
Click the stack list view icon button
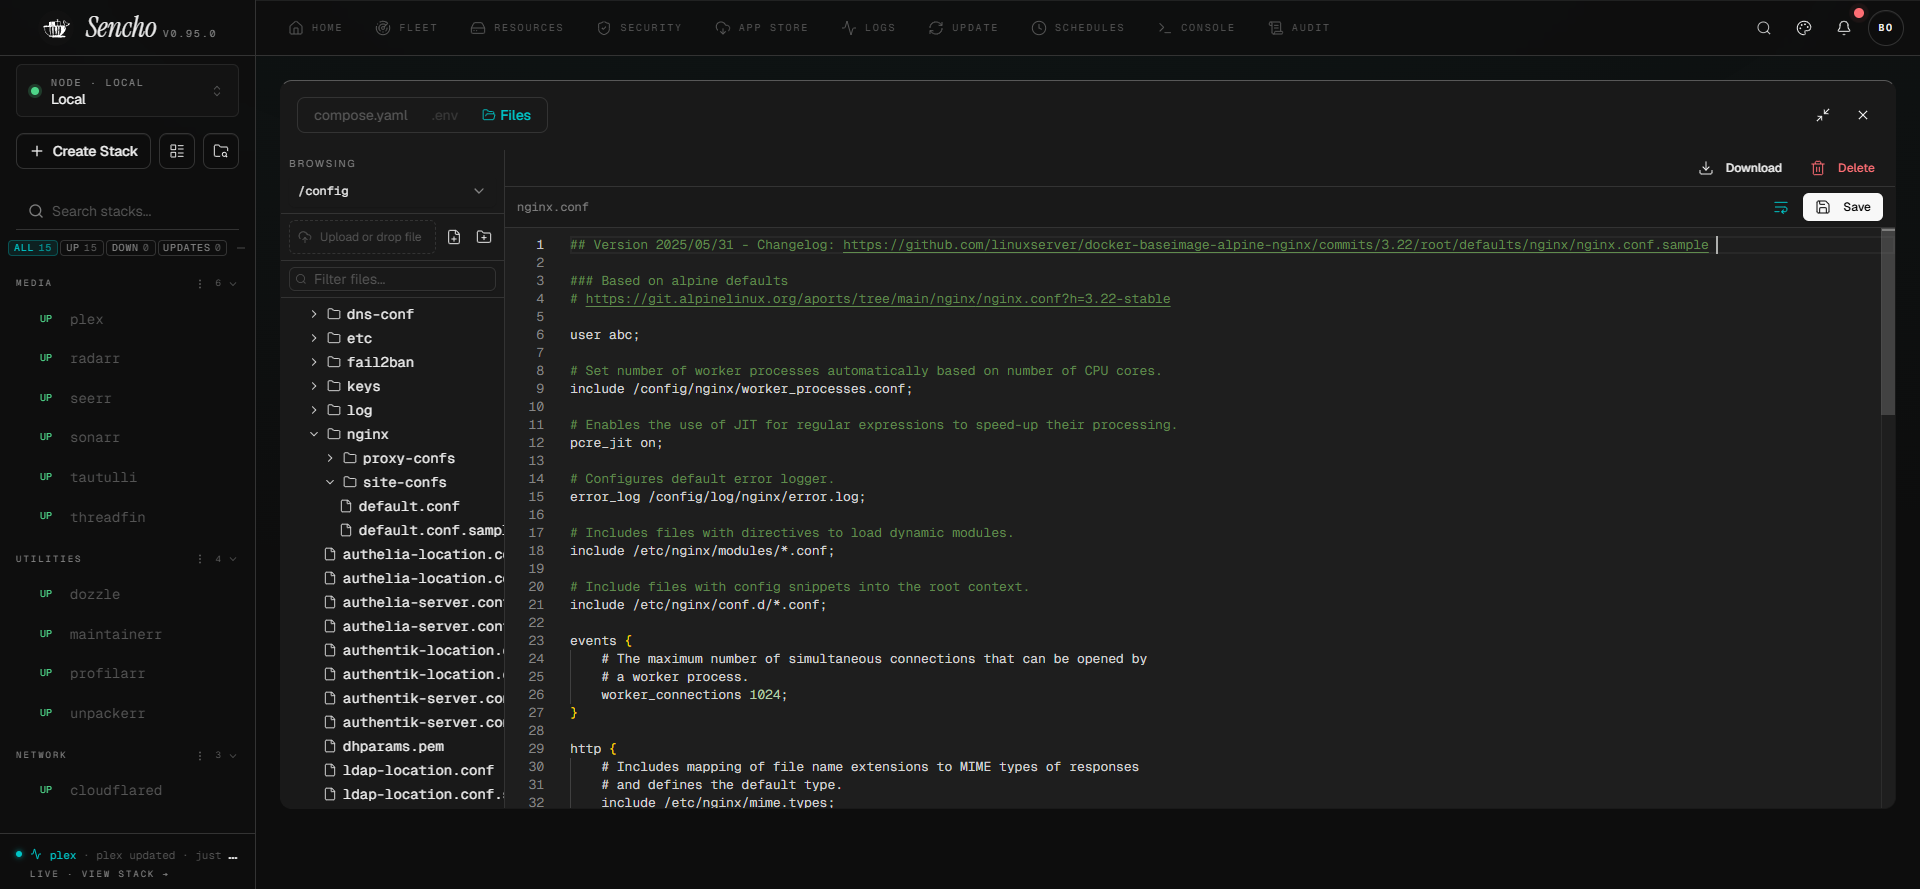click(177, 151)
